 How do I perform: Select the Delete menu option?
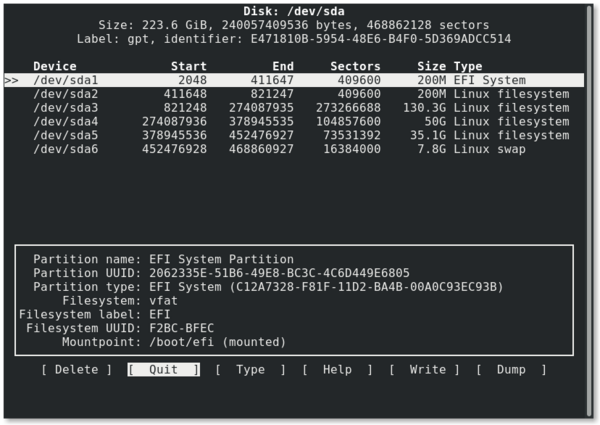pos(77,370)
